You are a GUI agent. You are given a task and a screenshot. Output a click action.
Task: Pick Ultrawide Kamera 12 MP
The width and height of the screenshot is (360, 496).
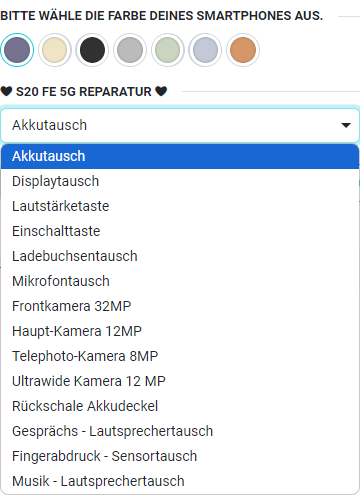(x=180, y=381)
